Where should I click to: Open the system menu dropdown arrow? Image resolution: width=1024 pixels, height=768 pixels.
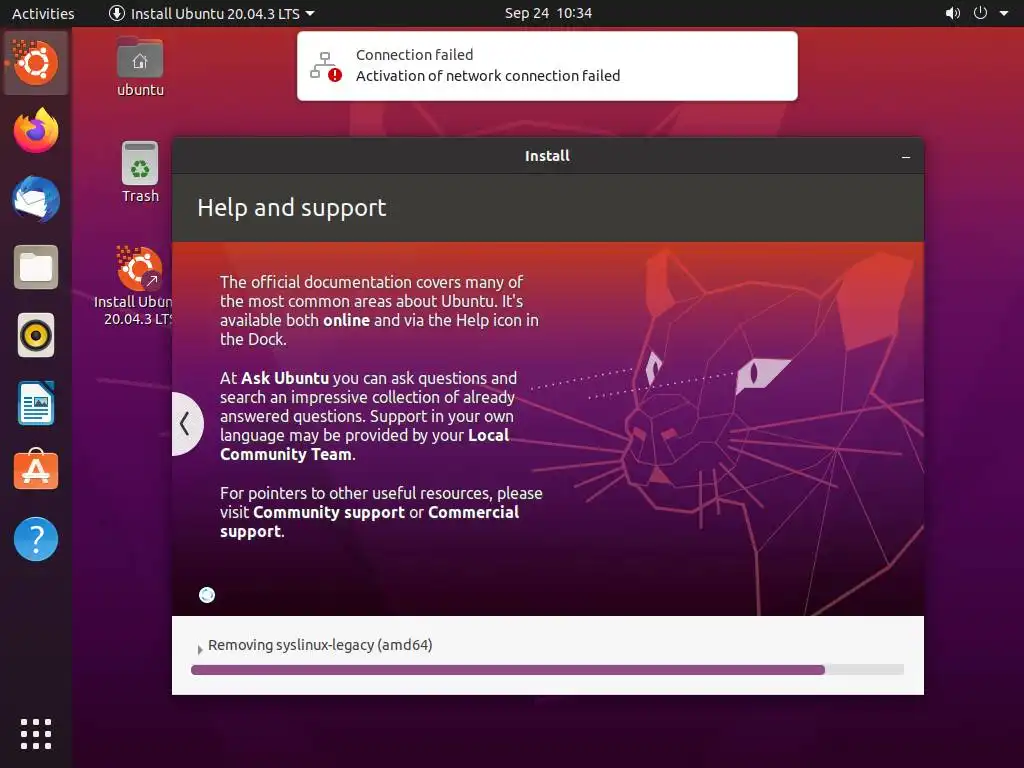[x=1004, y=13]
